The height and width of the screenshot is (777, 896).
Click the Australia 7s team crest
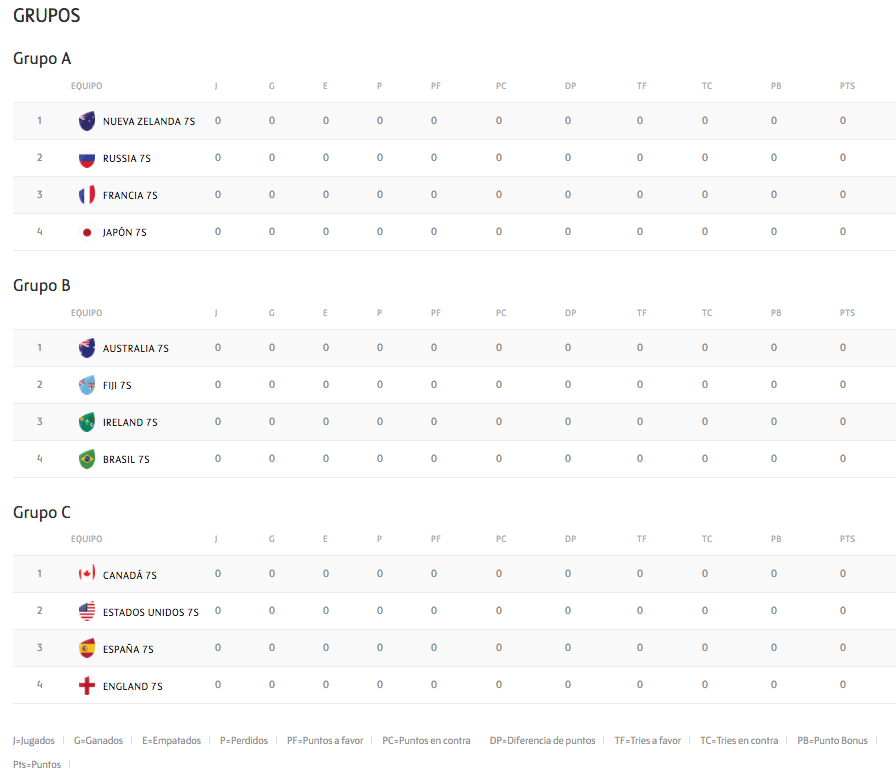[x=87, y=348]
